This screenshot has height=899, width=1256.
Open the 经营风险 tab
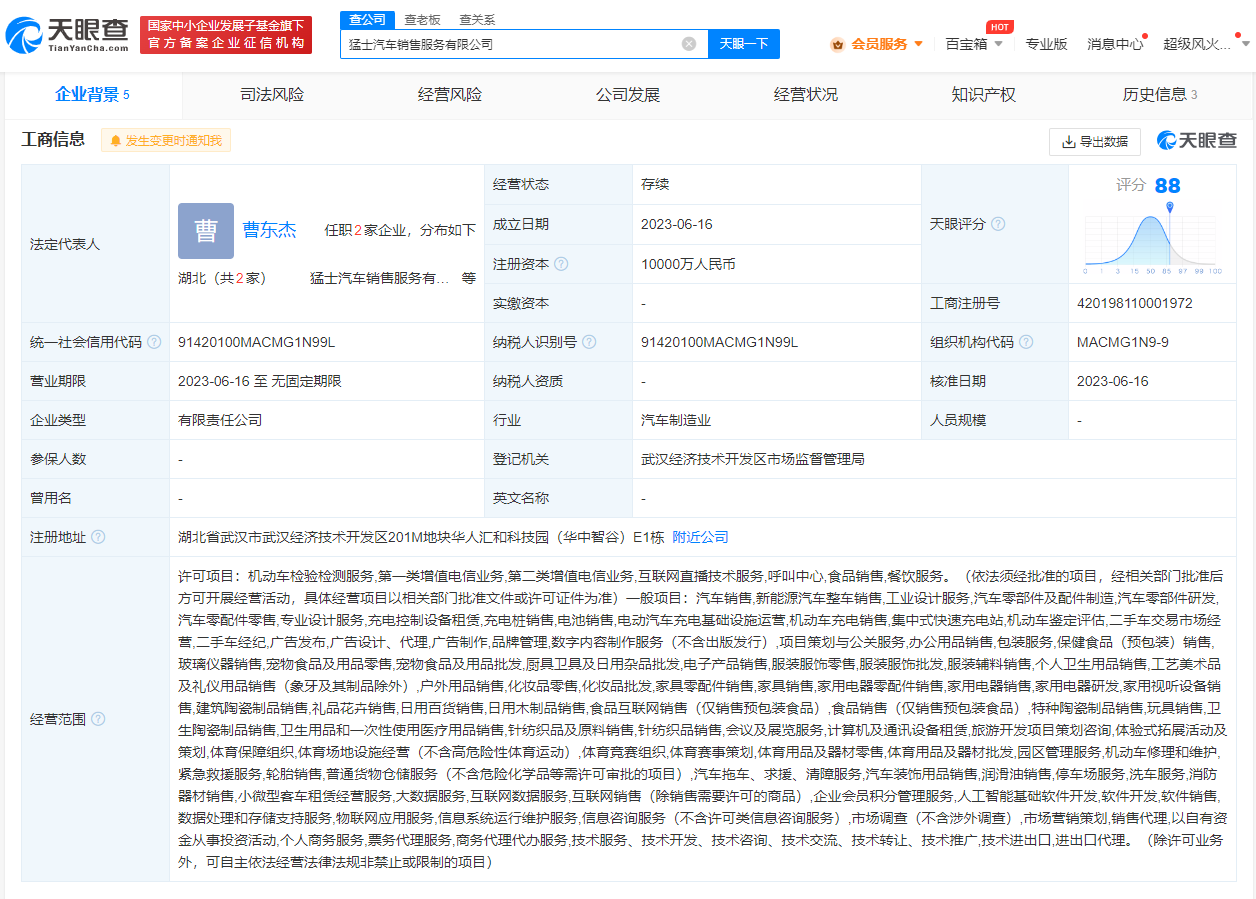450,95
